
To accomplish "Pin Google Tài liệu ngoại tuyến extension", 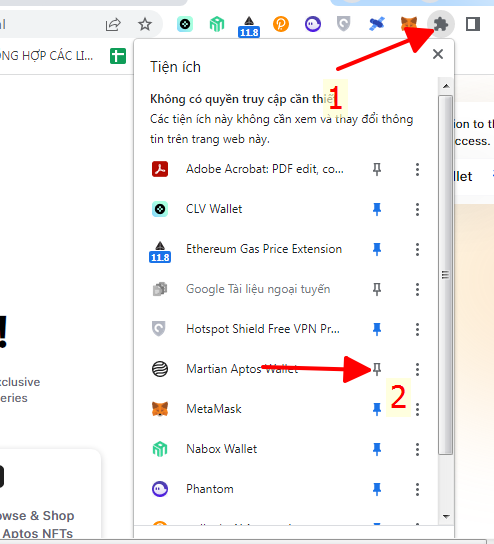I will coord(377,289).
